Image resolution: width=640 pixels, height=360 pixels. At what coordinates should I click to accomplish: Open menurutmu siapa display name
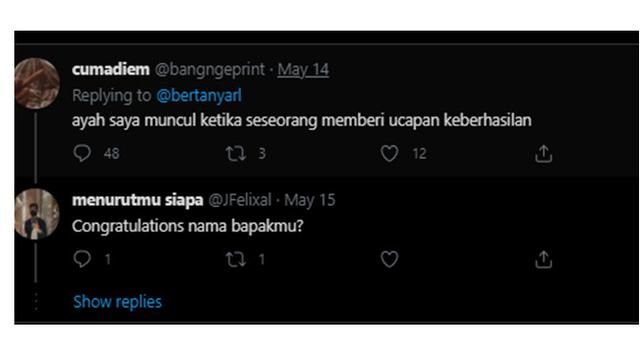(x=138, y=200)
